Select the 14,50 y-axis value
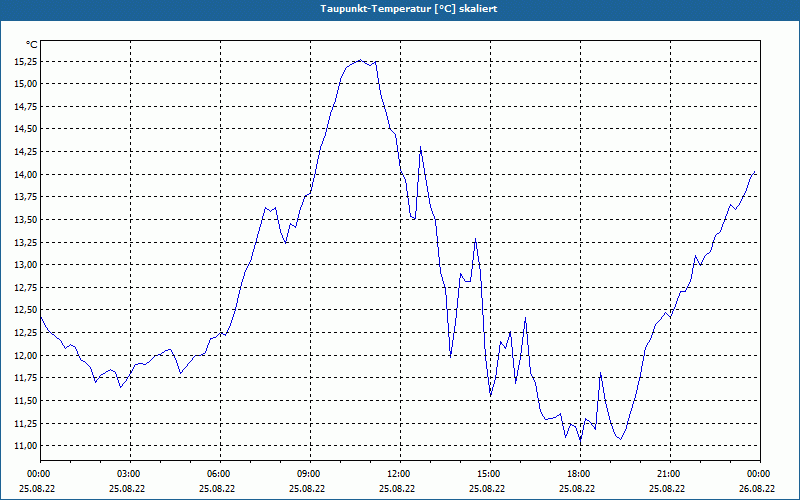Viewport: 800px width, 500px height. coord(26,129)
